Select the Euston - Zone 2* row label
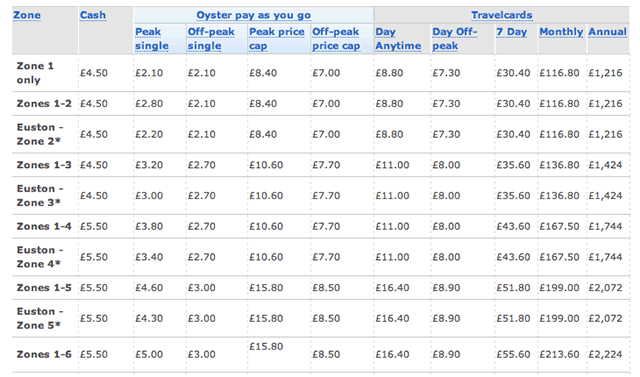The image size is (640, 377). point(40,134)
